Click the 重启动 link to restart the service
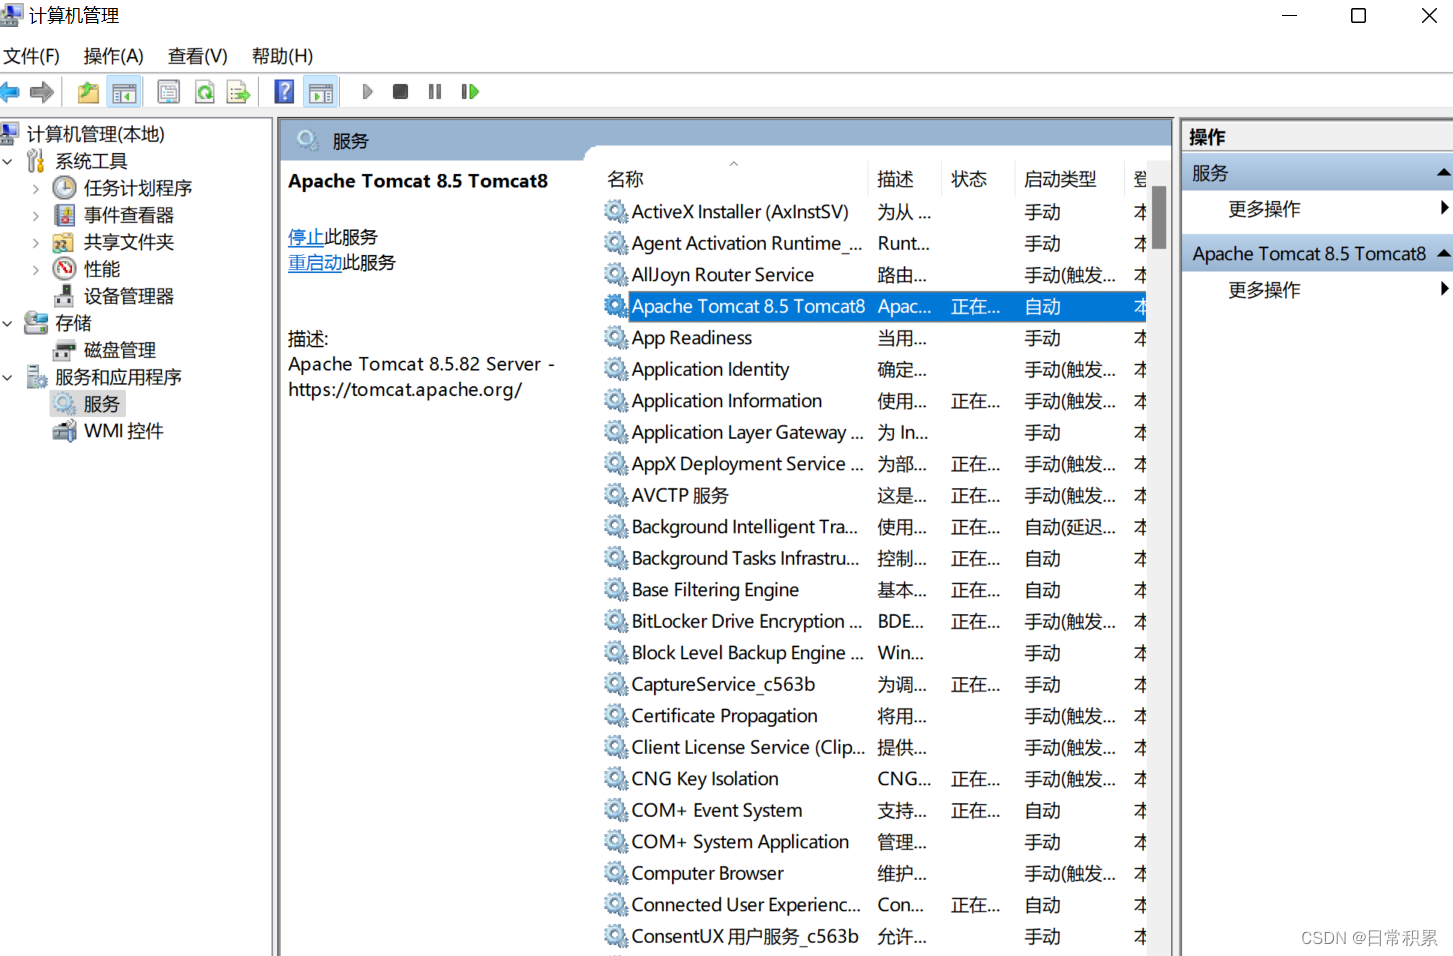Screen dimensions: 1453x956 coord(315,262)
